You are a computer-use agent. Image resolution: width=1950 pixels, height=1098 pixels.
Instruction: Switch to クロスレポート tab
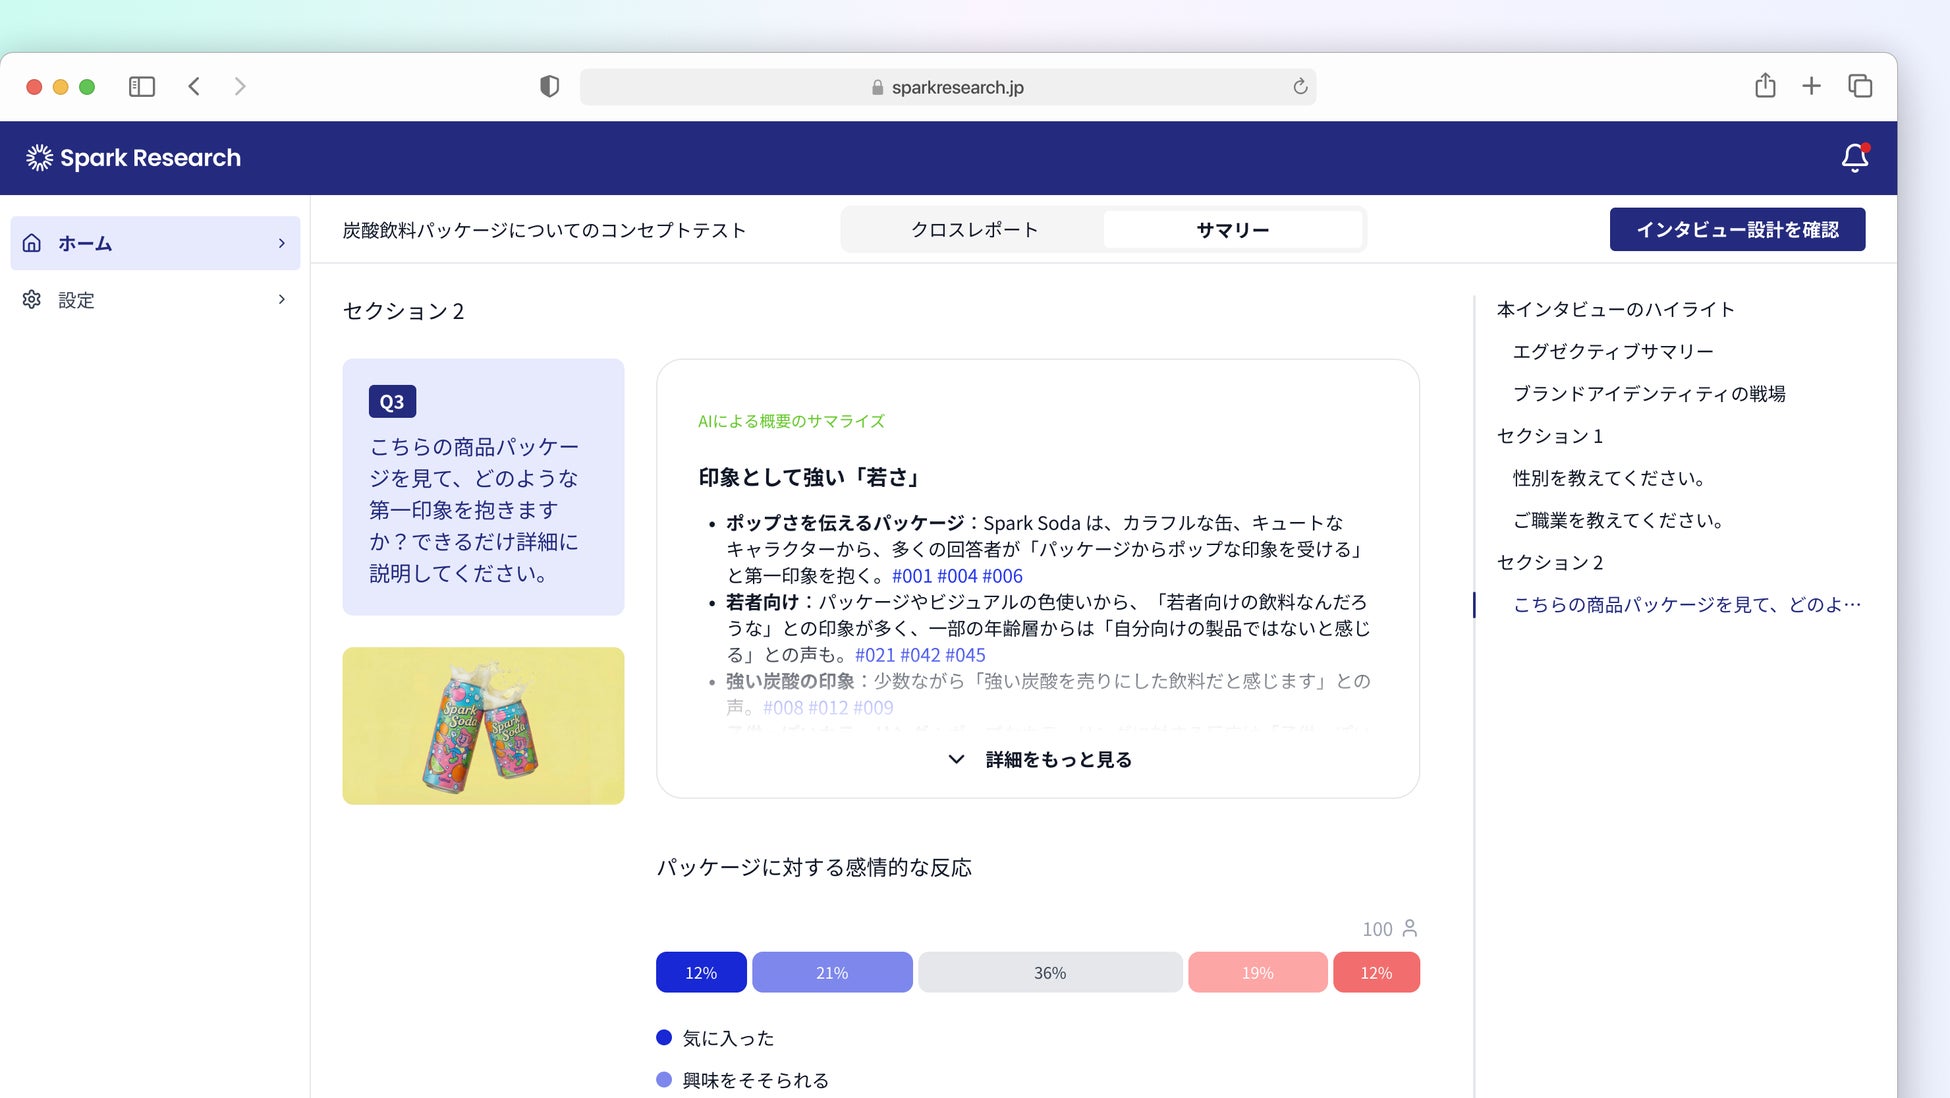974,230
